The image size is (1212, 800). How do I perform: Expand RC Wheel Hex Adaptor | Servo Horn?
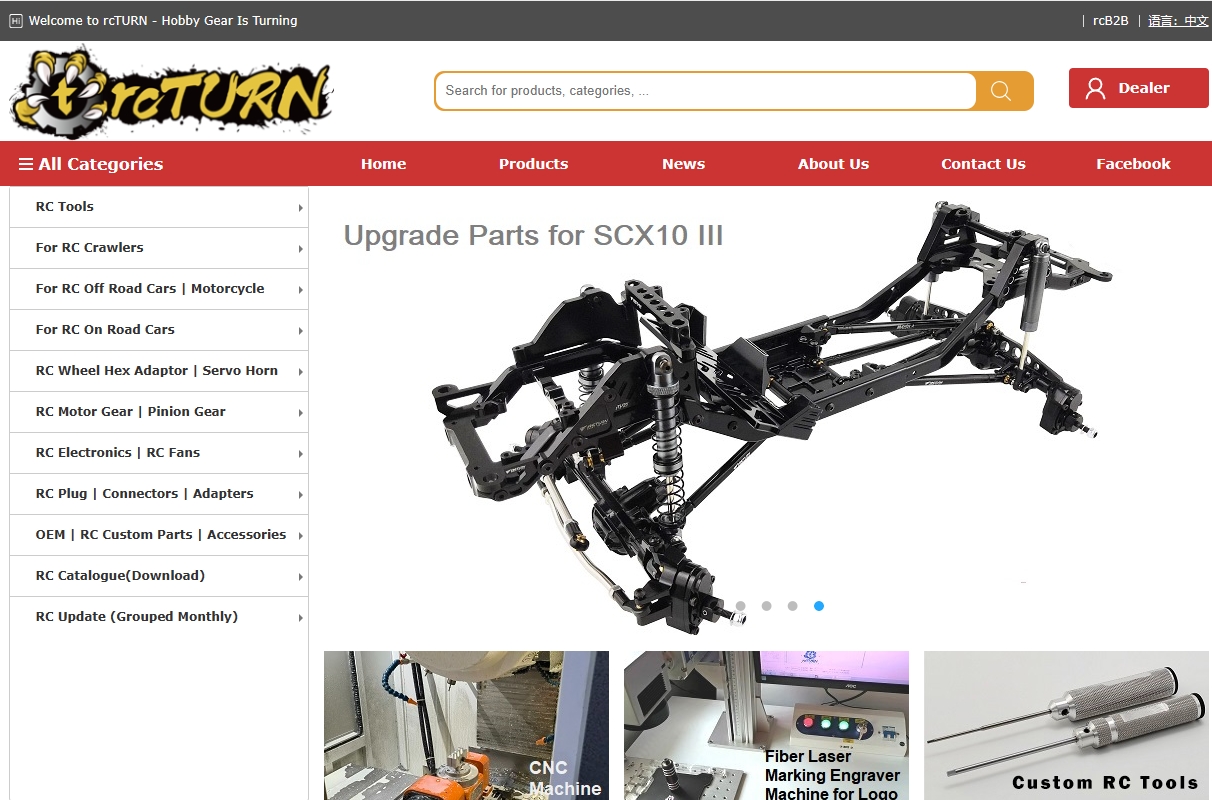[x=159, y=371]
